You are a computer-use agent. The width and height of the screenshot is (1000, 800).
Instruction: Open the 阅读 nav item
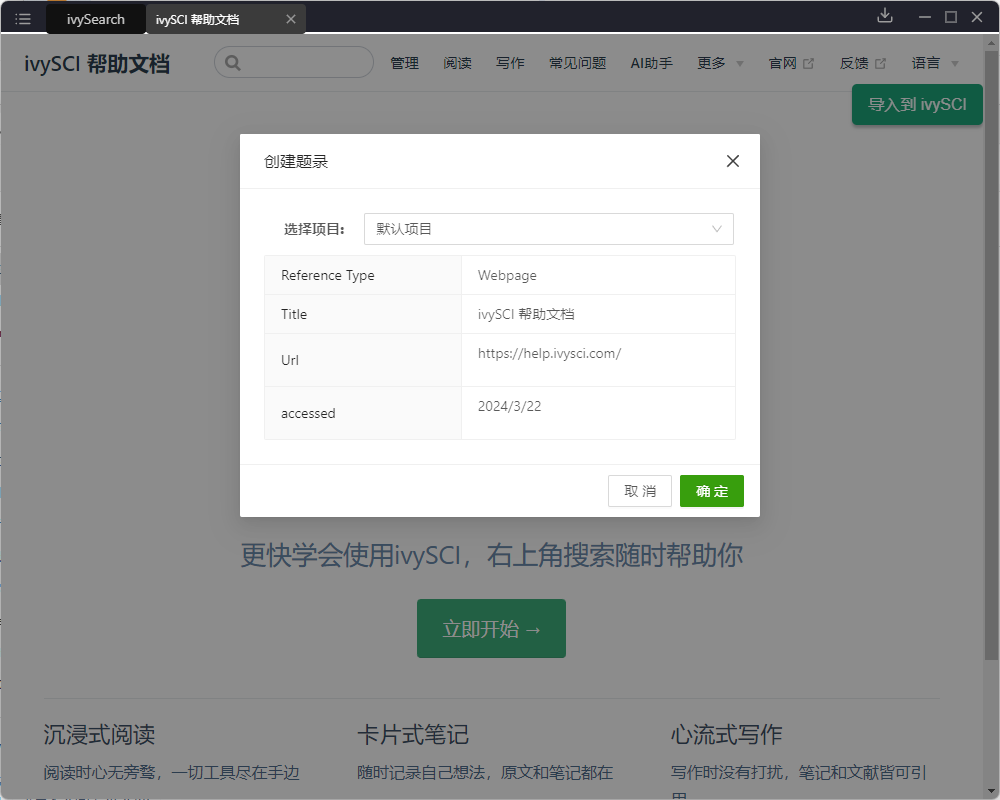tap(457, 63)
